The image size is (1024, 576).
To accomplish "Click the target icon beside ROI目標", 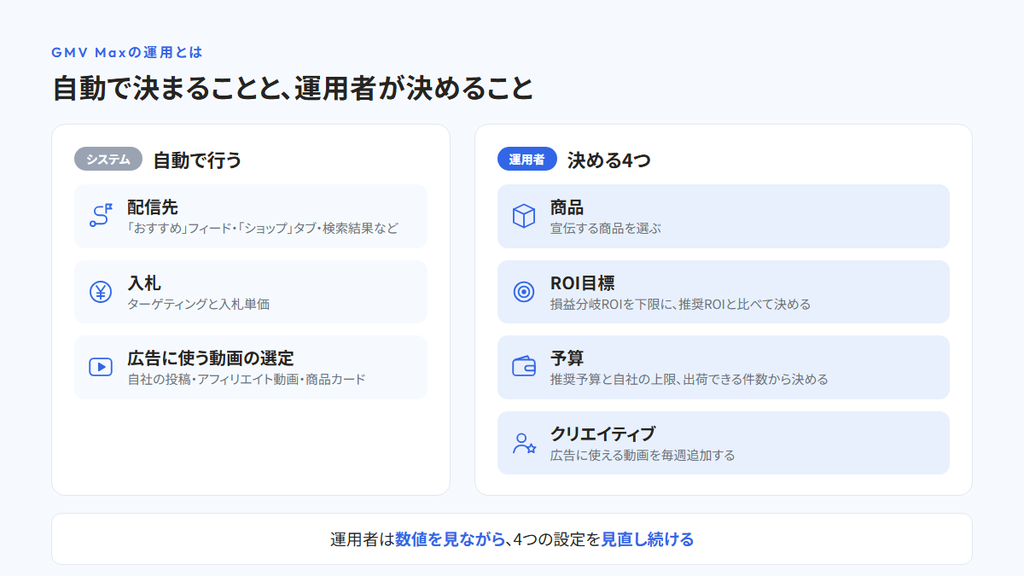I will point(524,291).
